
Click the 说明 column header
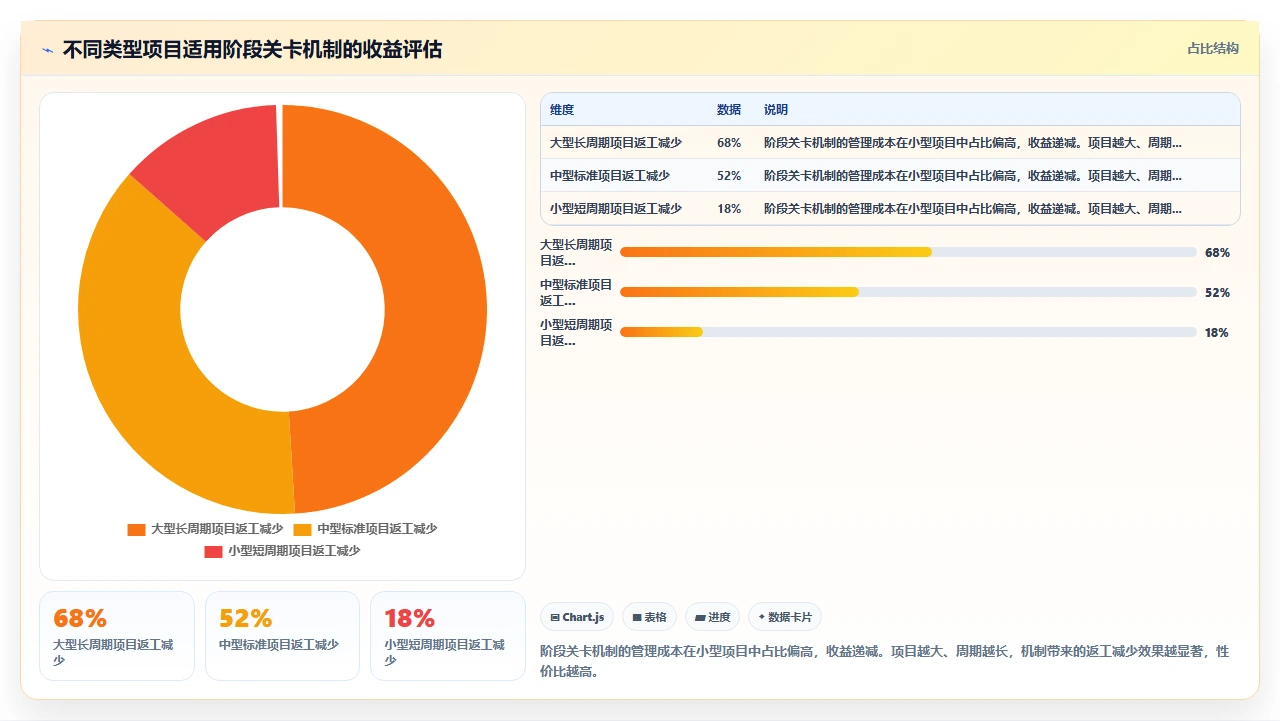click(776, 110)
